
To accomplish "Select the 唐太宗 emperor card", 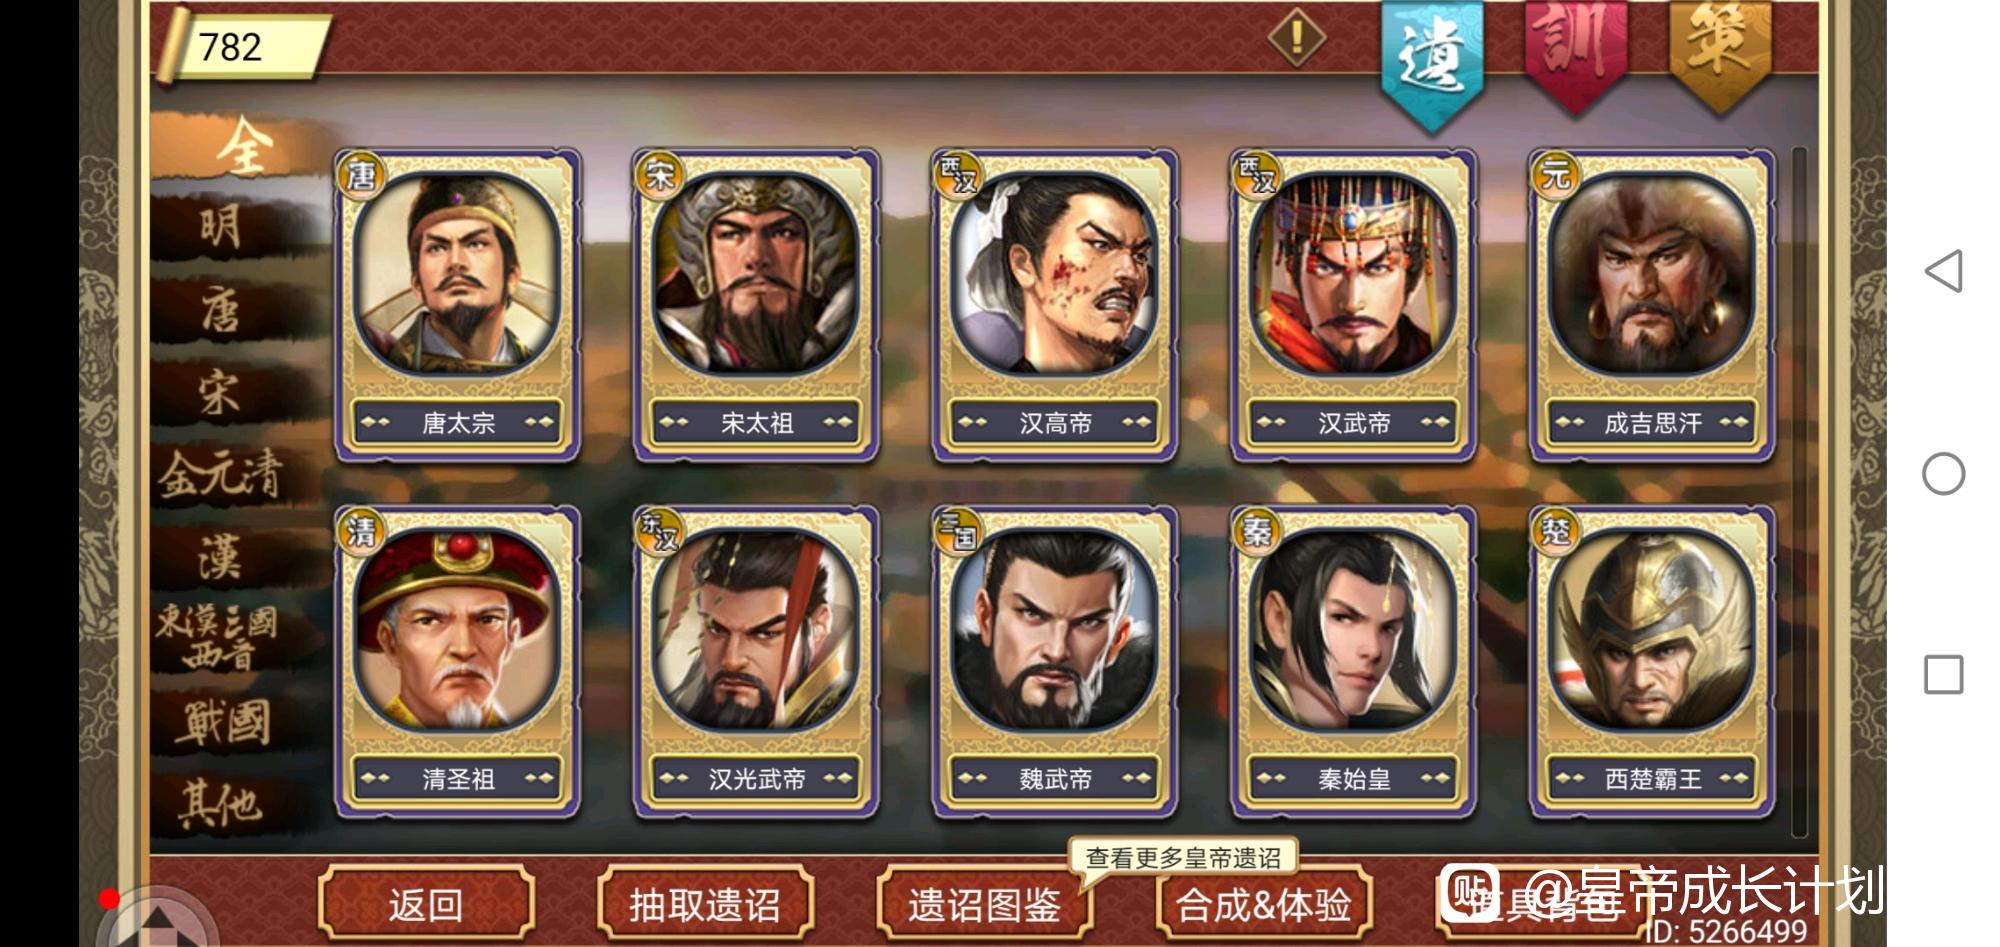I will (x=458, y=306).
